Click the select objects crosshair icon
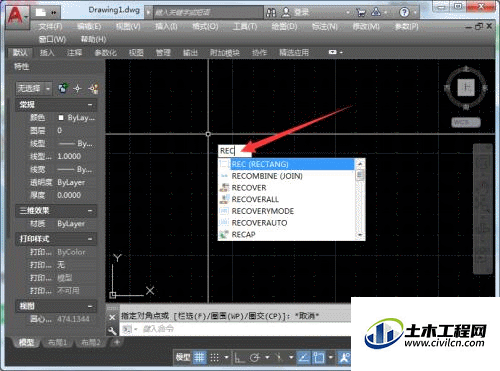Screen dimensions: 500x371 point(77,88)
